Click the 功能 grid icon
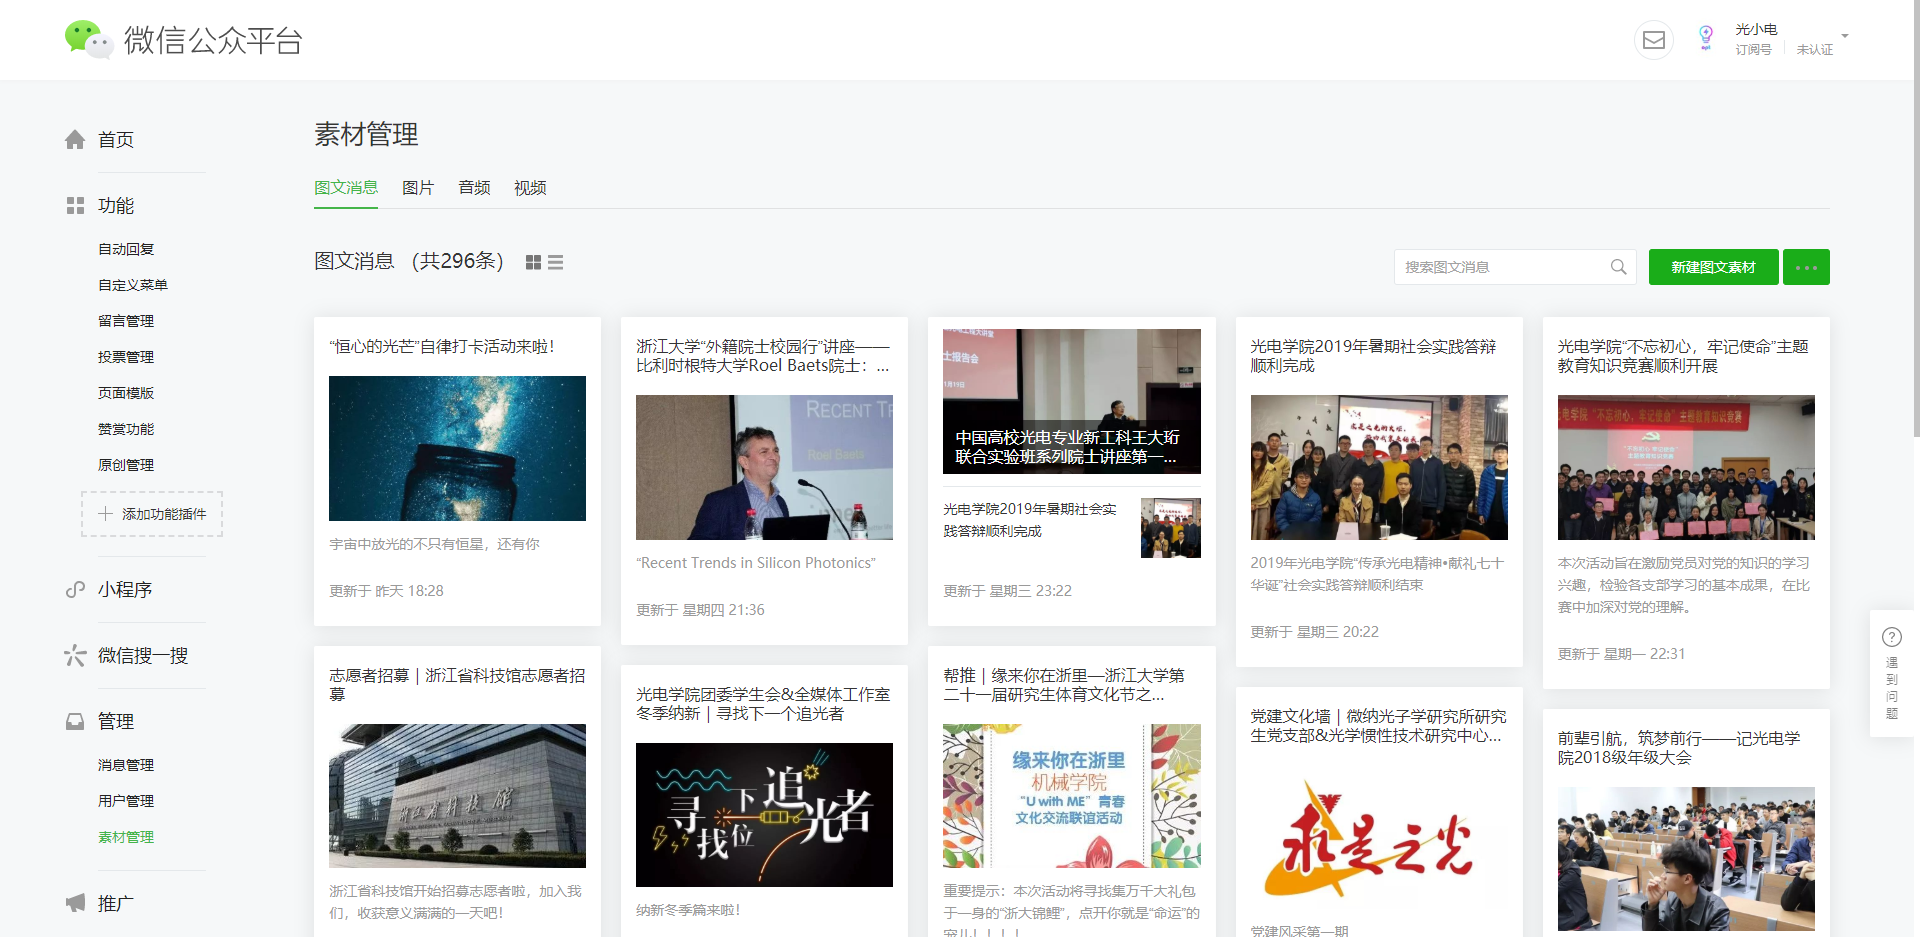 click(x=75, y=206)
